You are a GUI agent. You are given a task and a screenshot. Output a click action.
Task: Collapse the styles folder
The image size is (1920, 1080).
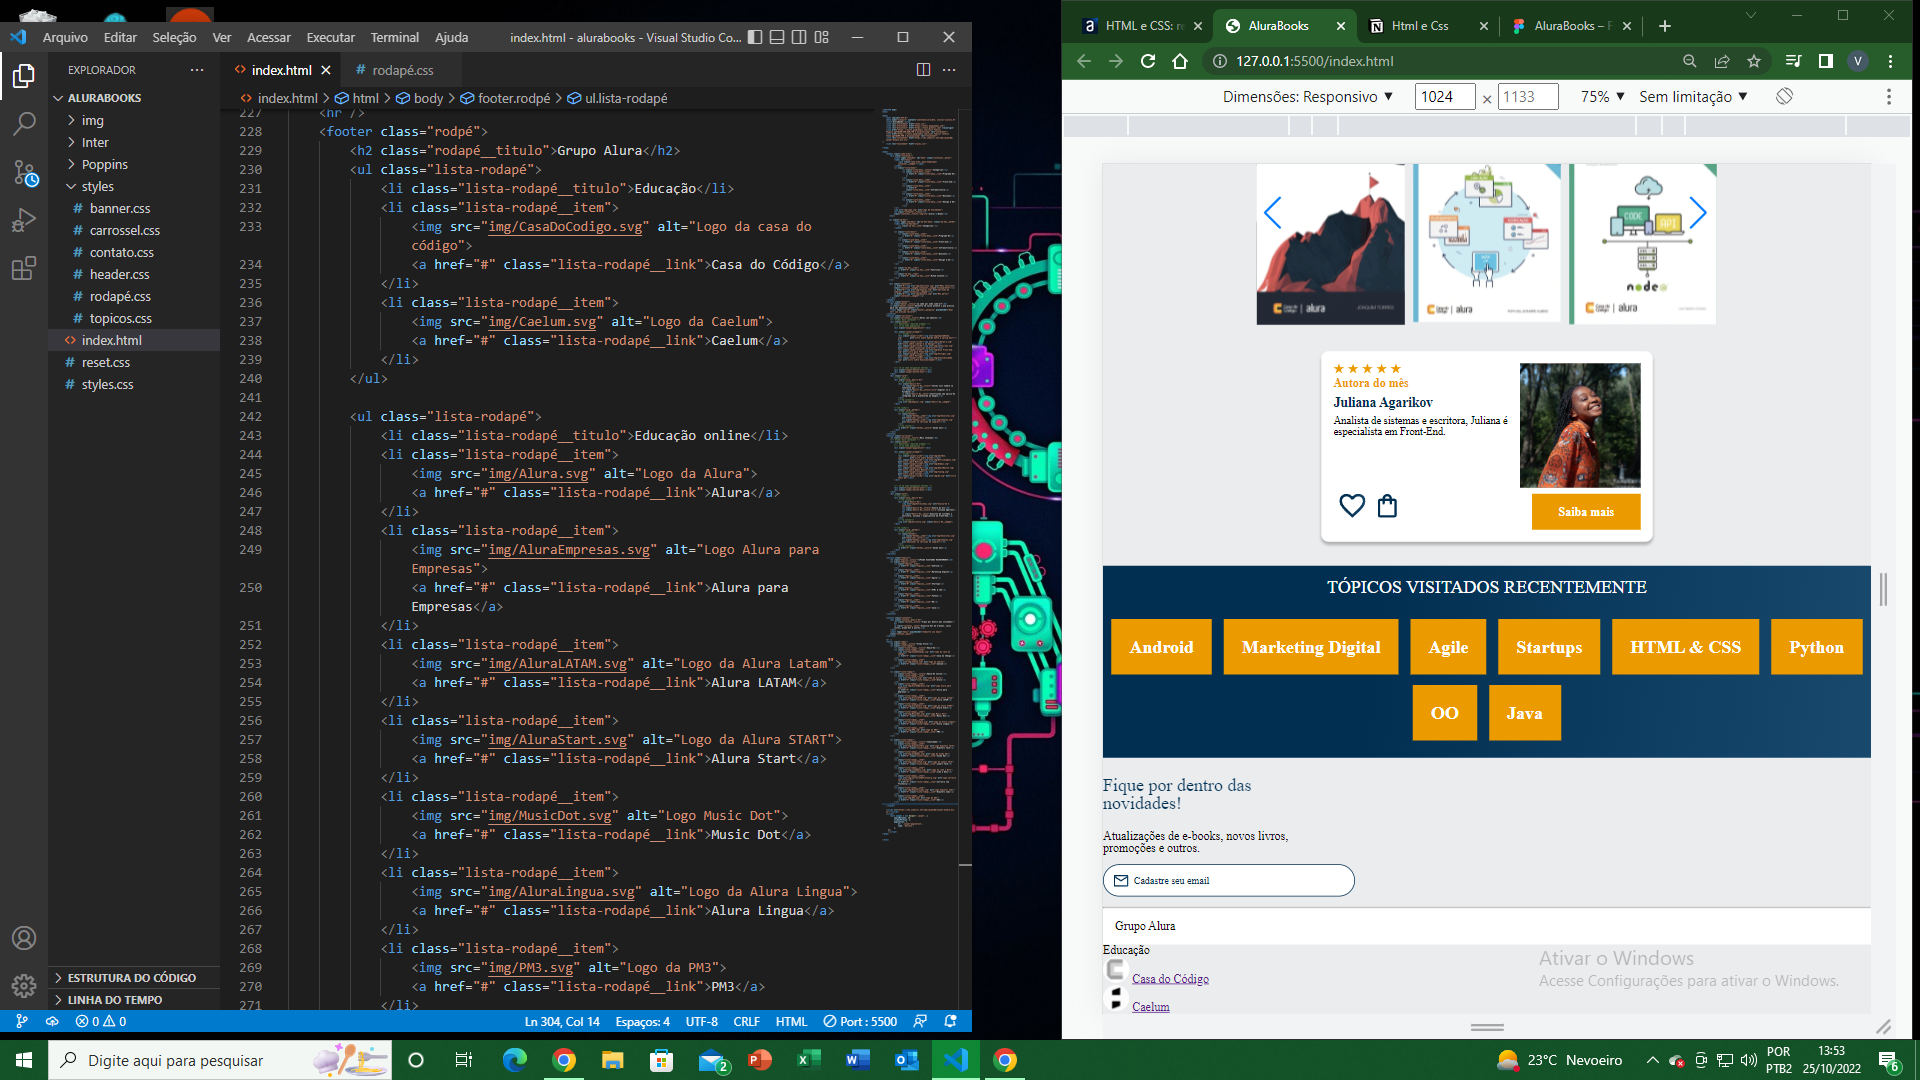tap(134, 186)
